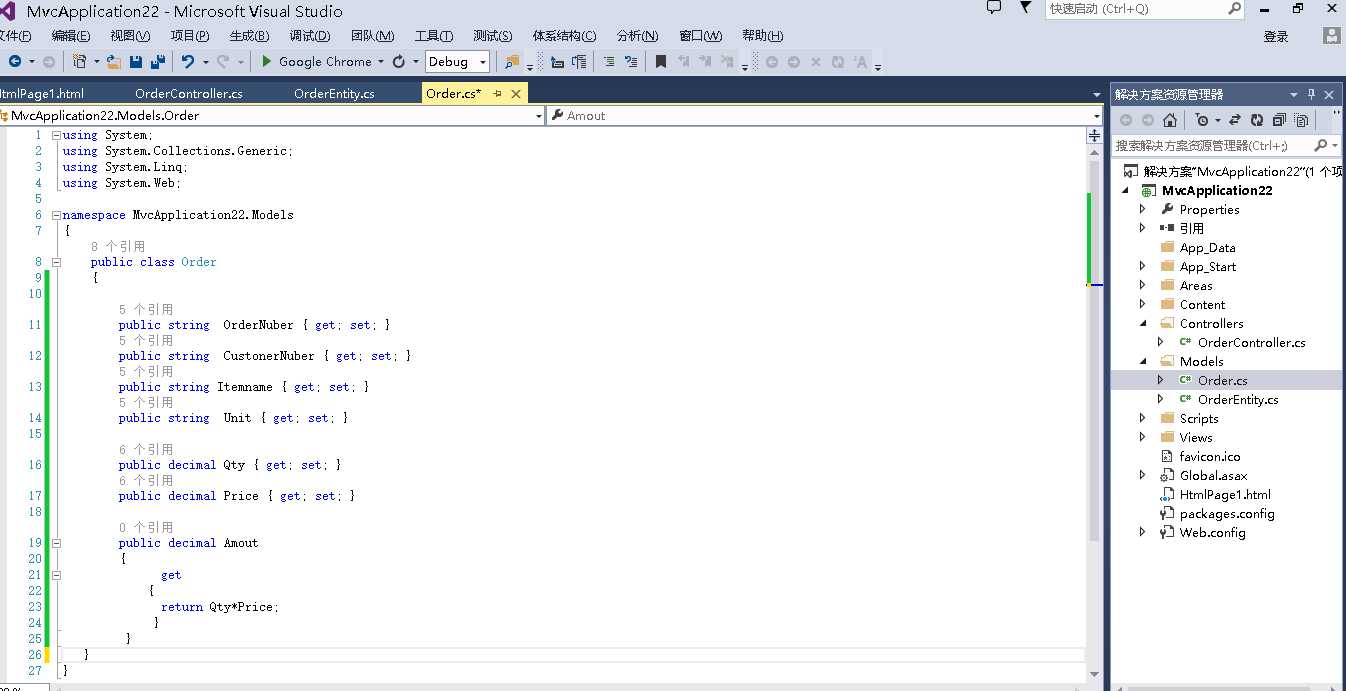Viewport: 1346px width, 691px height.
Task: Start debugging with the green play icon
Action: pyautogui.click(x=267, y=62)
